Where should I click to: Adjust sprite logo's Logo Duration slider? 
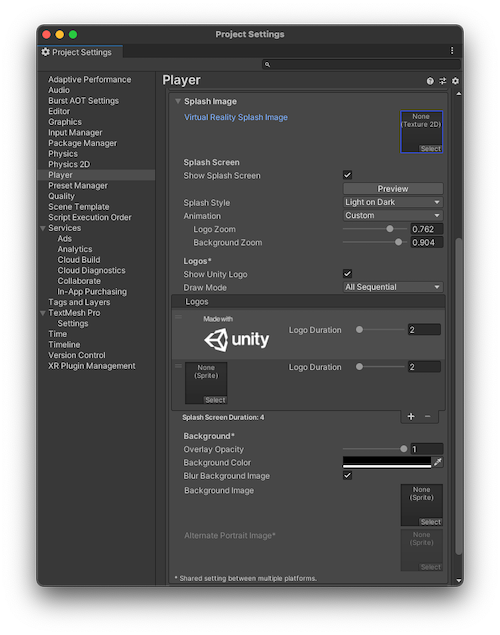381,367
